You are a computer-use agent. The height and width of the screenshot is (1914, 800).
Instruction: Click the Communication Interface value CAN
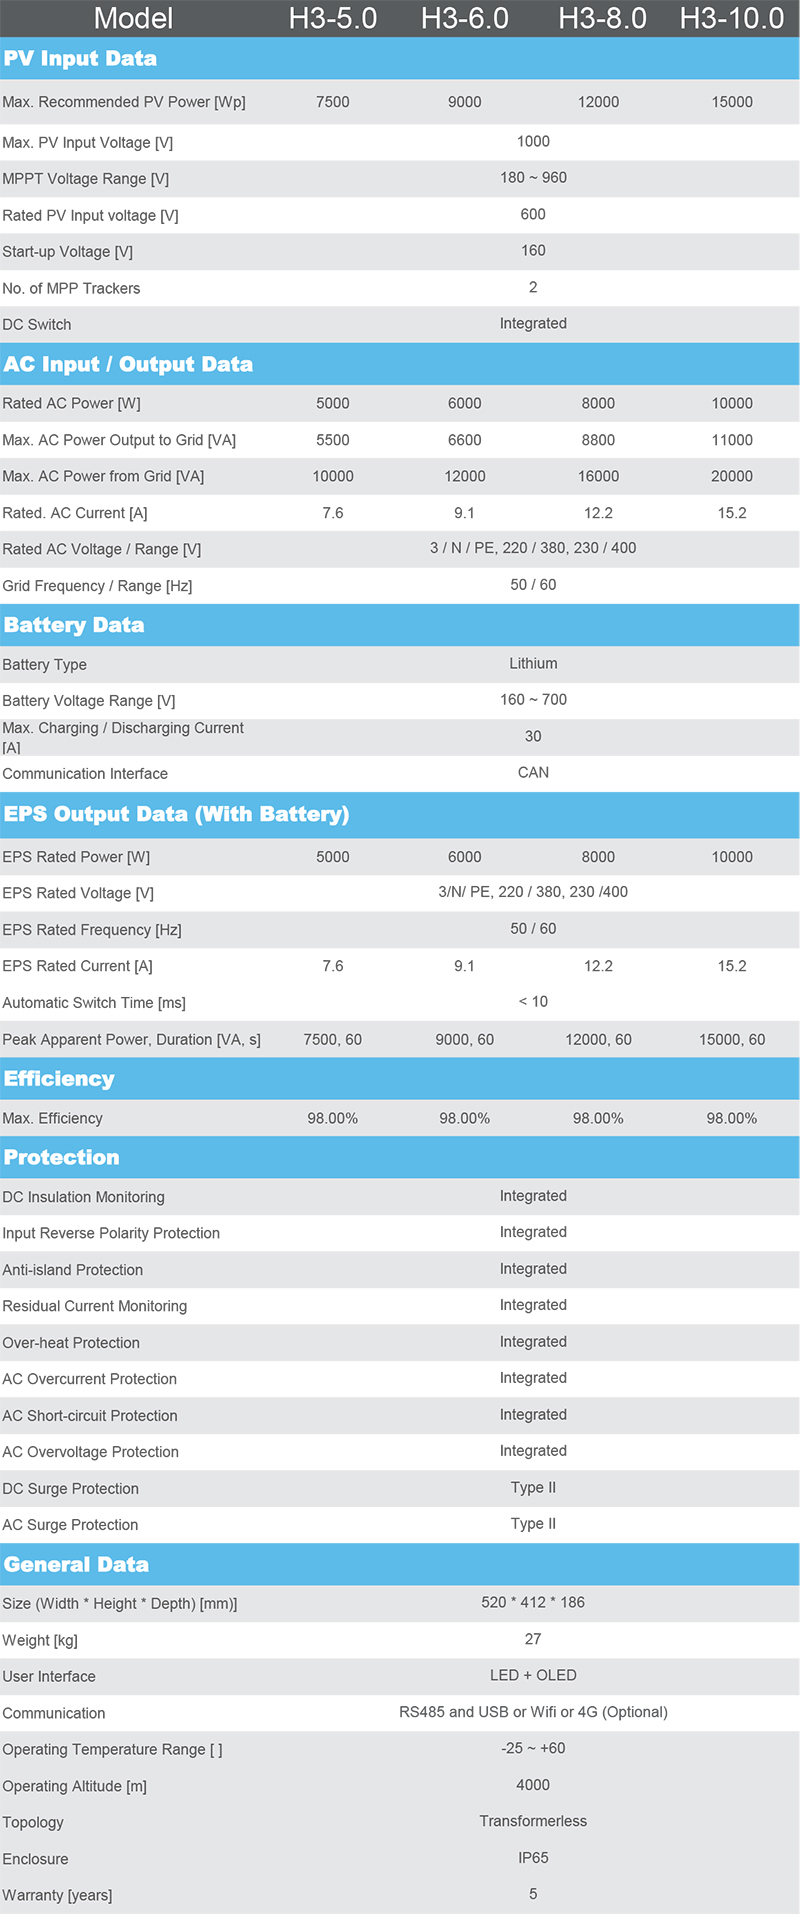pyautogui.click(x=533, y=773)
